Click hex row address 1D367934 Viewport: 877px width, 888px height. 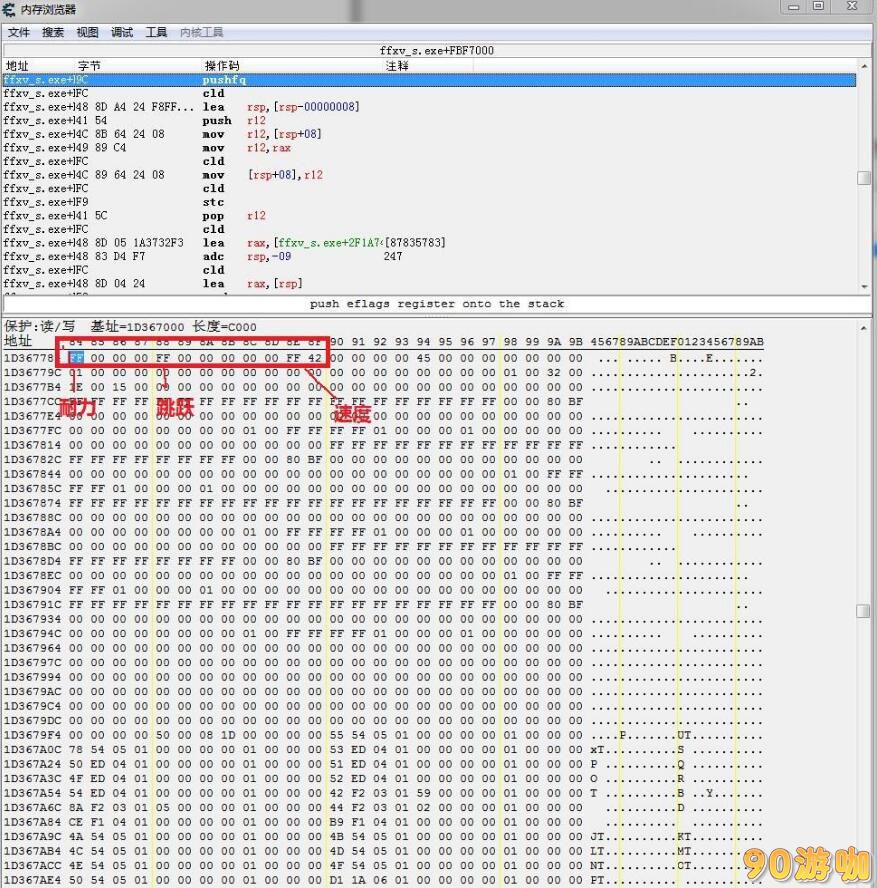coord(32,620)
